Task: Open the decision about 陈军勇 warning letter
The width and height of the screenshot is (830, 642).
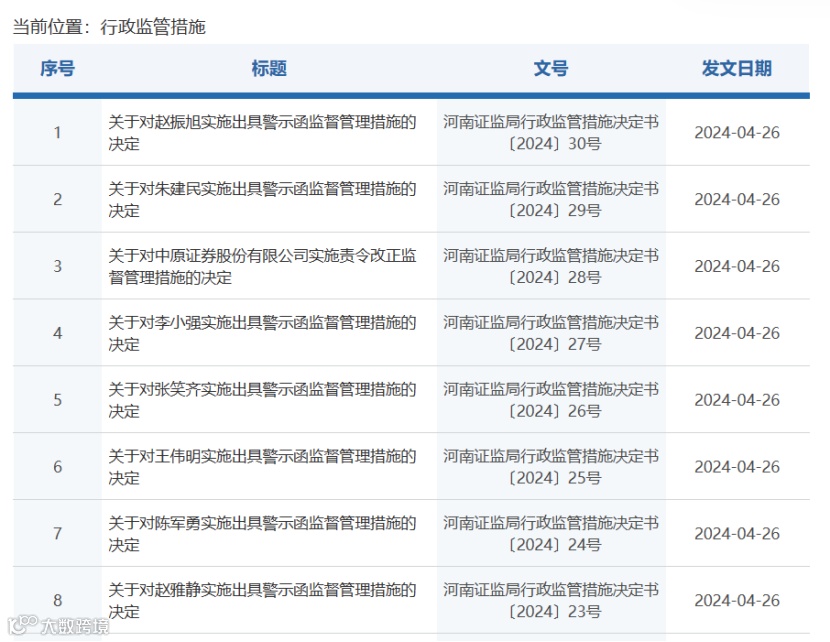Action: pos(262,534)
